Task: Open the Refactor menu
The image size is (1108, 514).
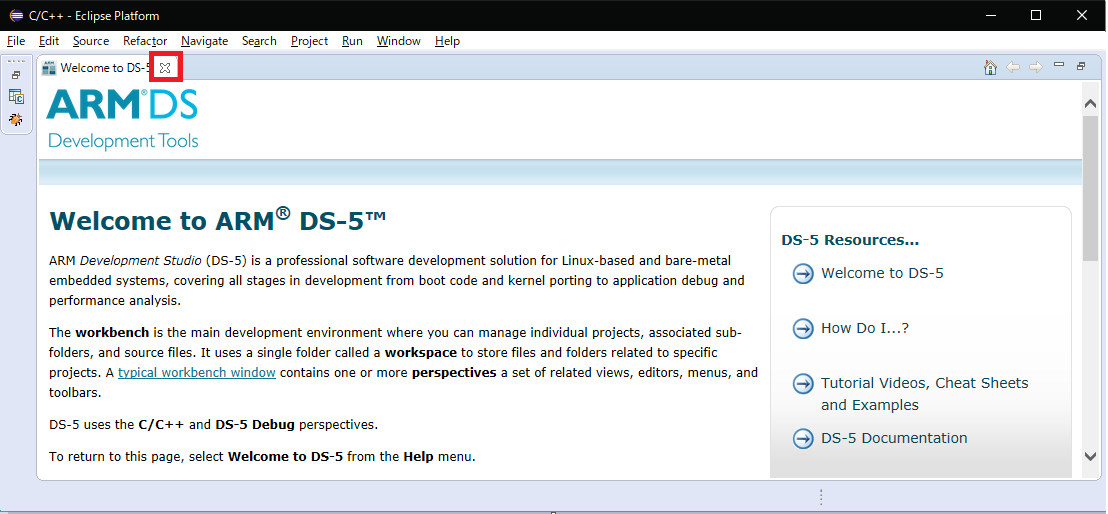Action: pyautogui.click(x=145, y=41)
